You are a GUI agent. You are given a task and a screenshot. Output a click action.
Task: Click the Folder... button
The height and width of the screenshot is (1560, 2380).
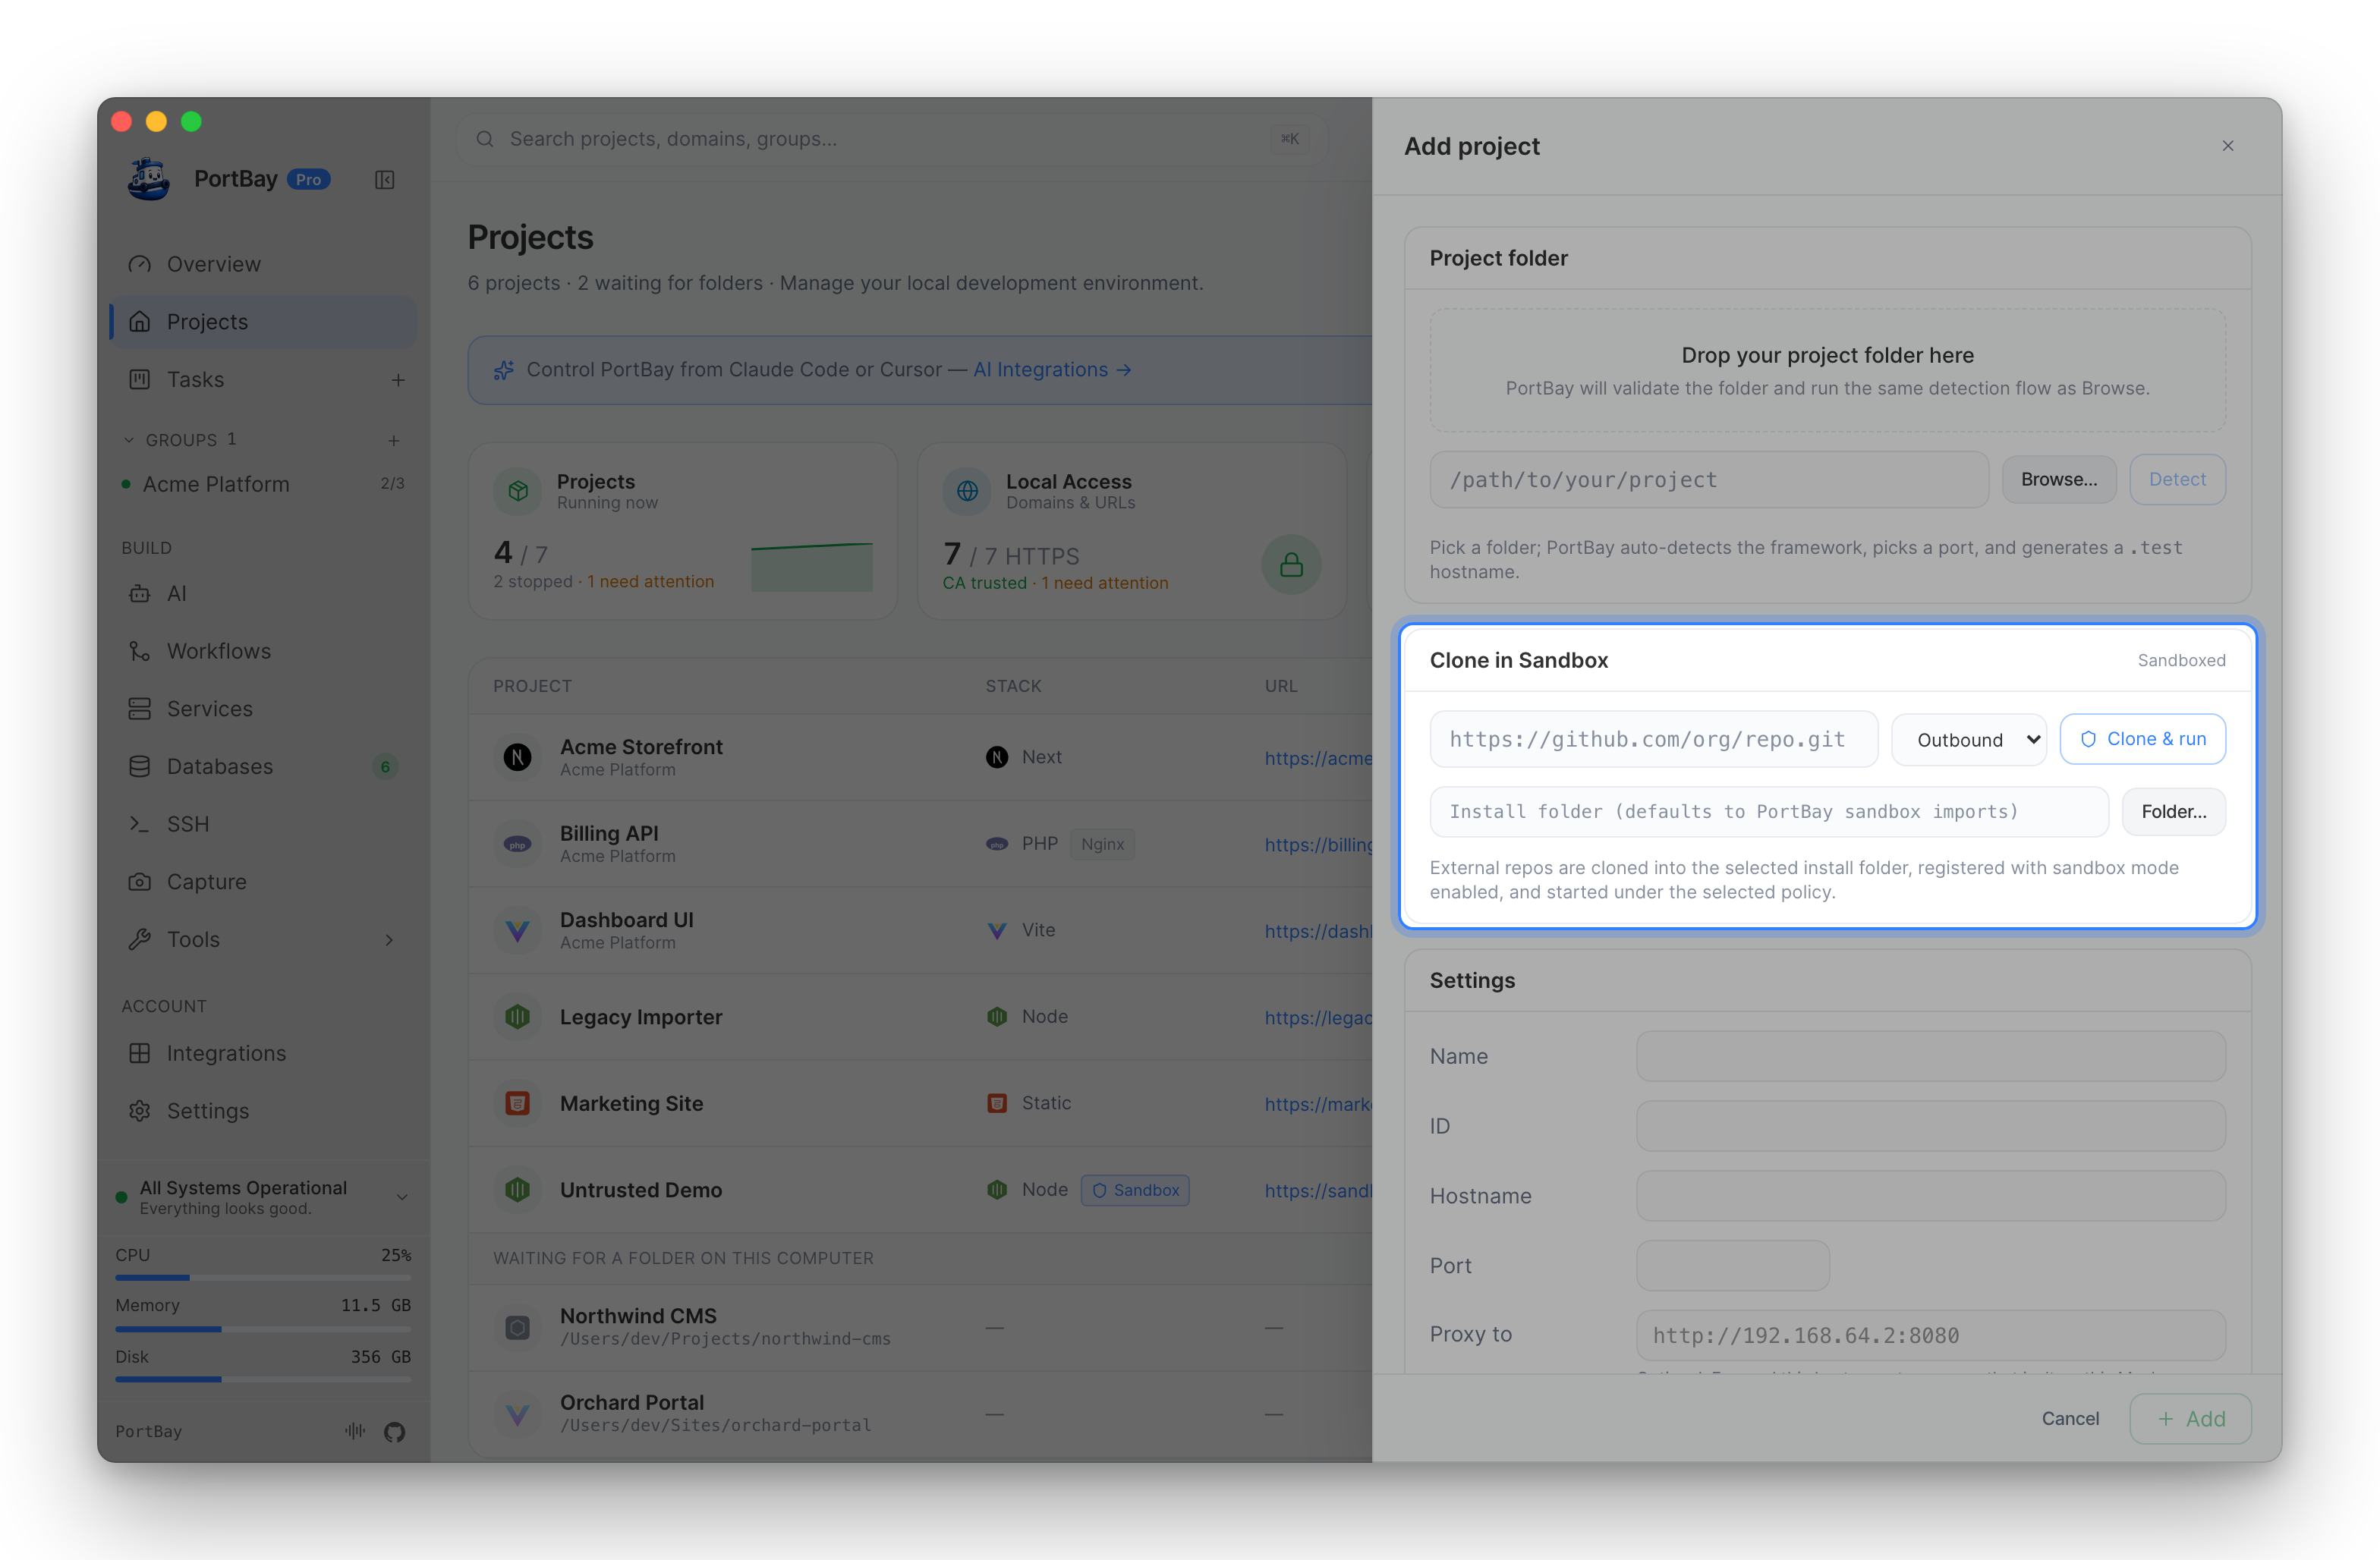2174,812
